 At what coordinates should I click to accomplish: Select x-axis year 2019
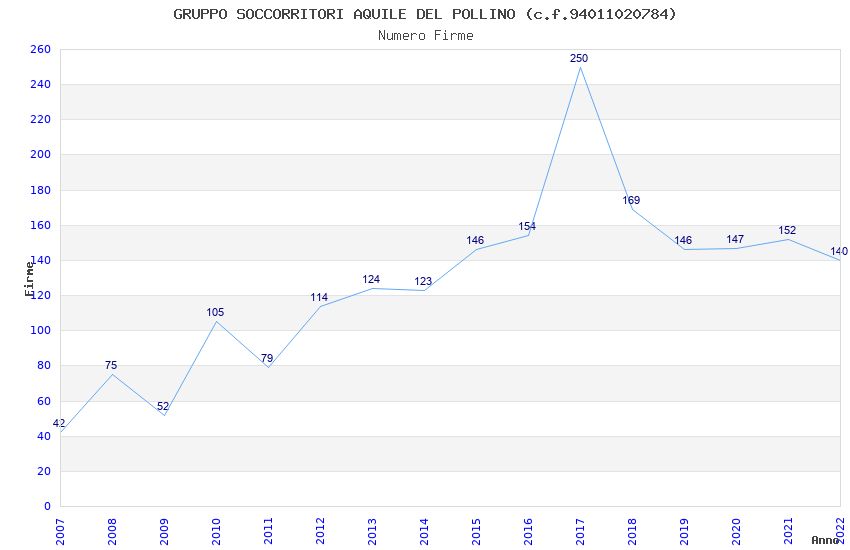(x=685, y=531)
